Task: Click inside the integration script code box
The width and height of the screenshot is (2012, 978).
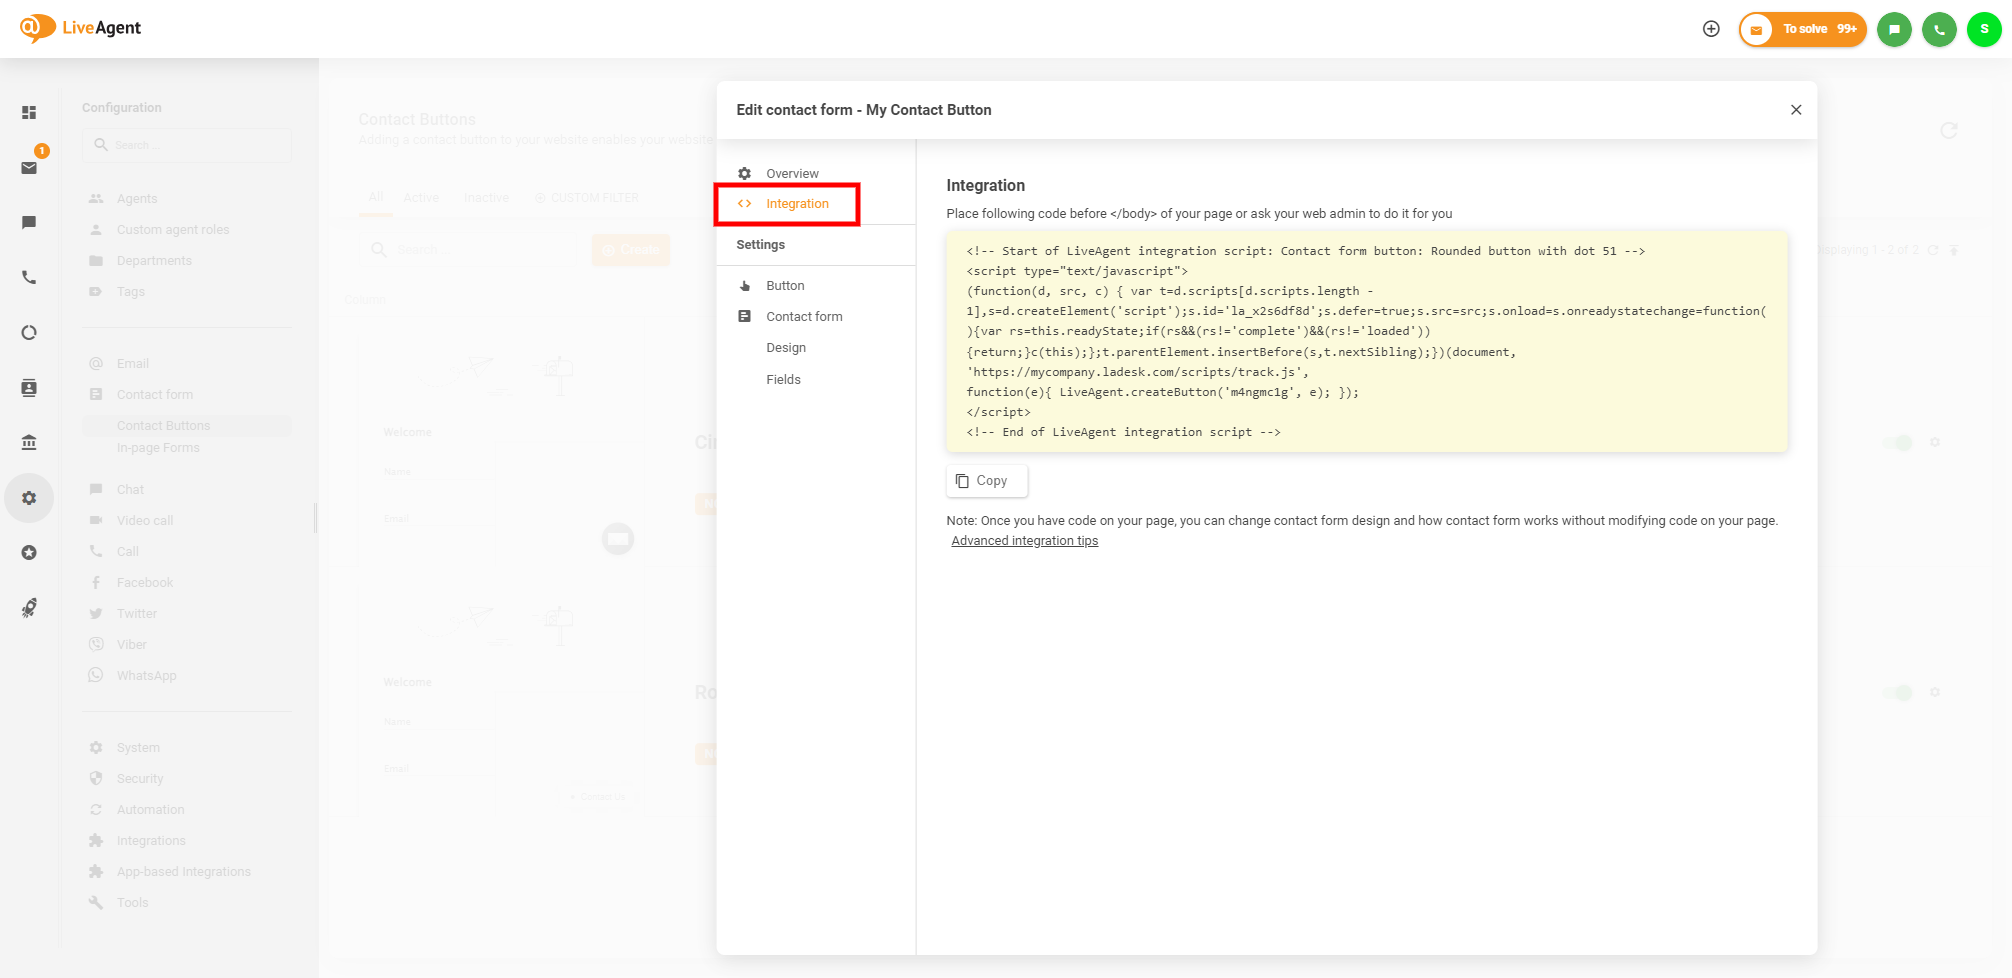Action: 1366,342
